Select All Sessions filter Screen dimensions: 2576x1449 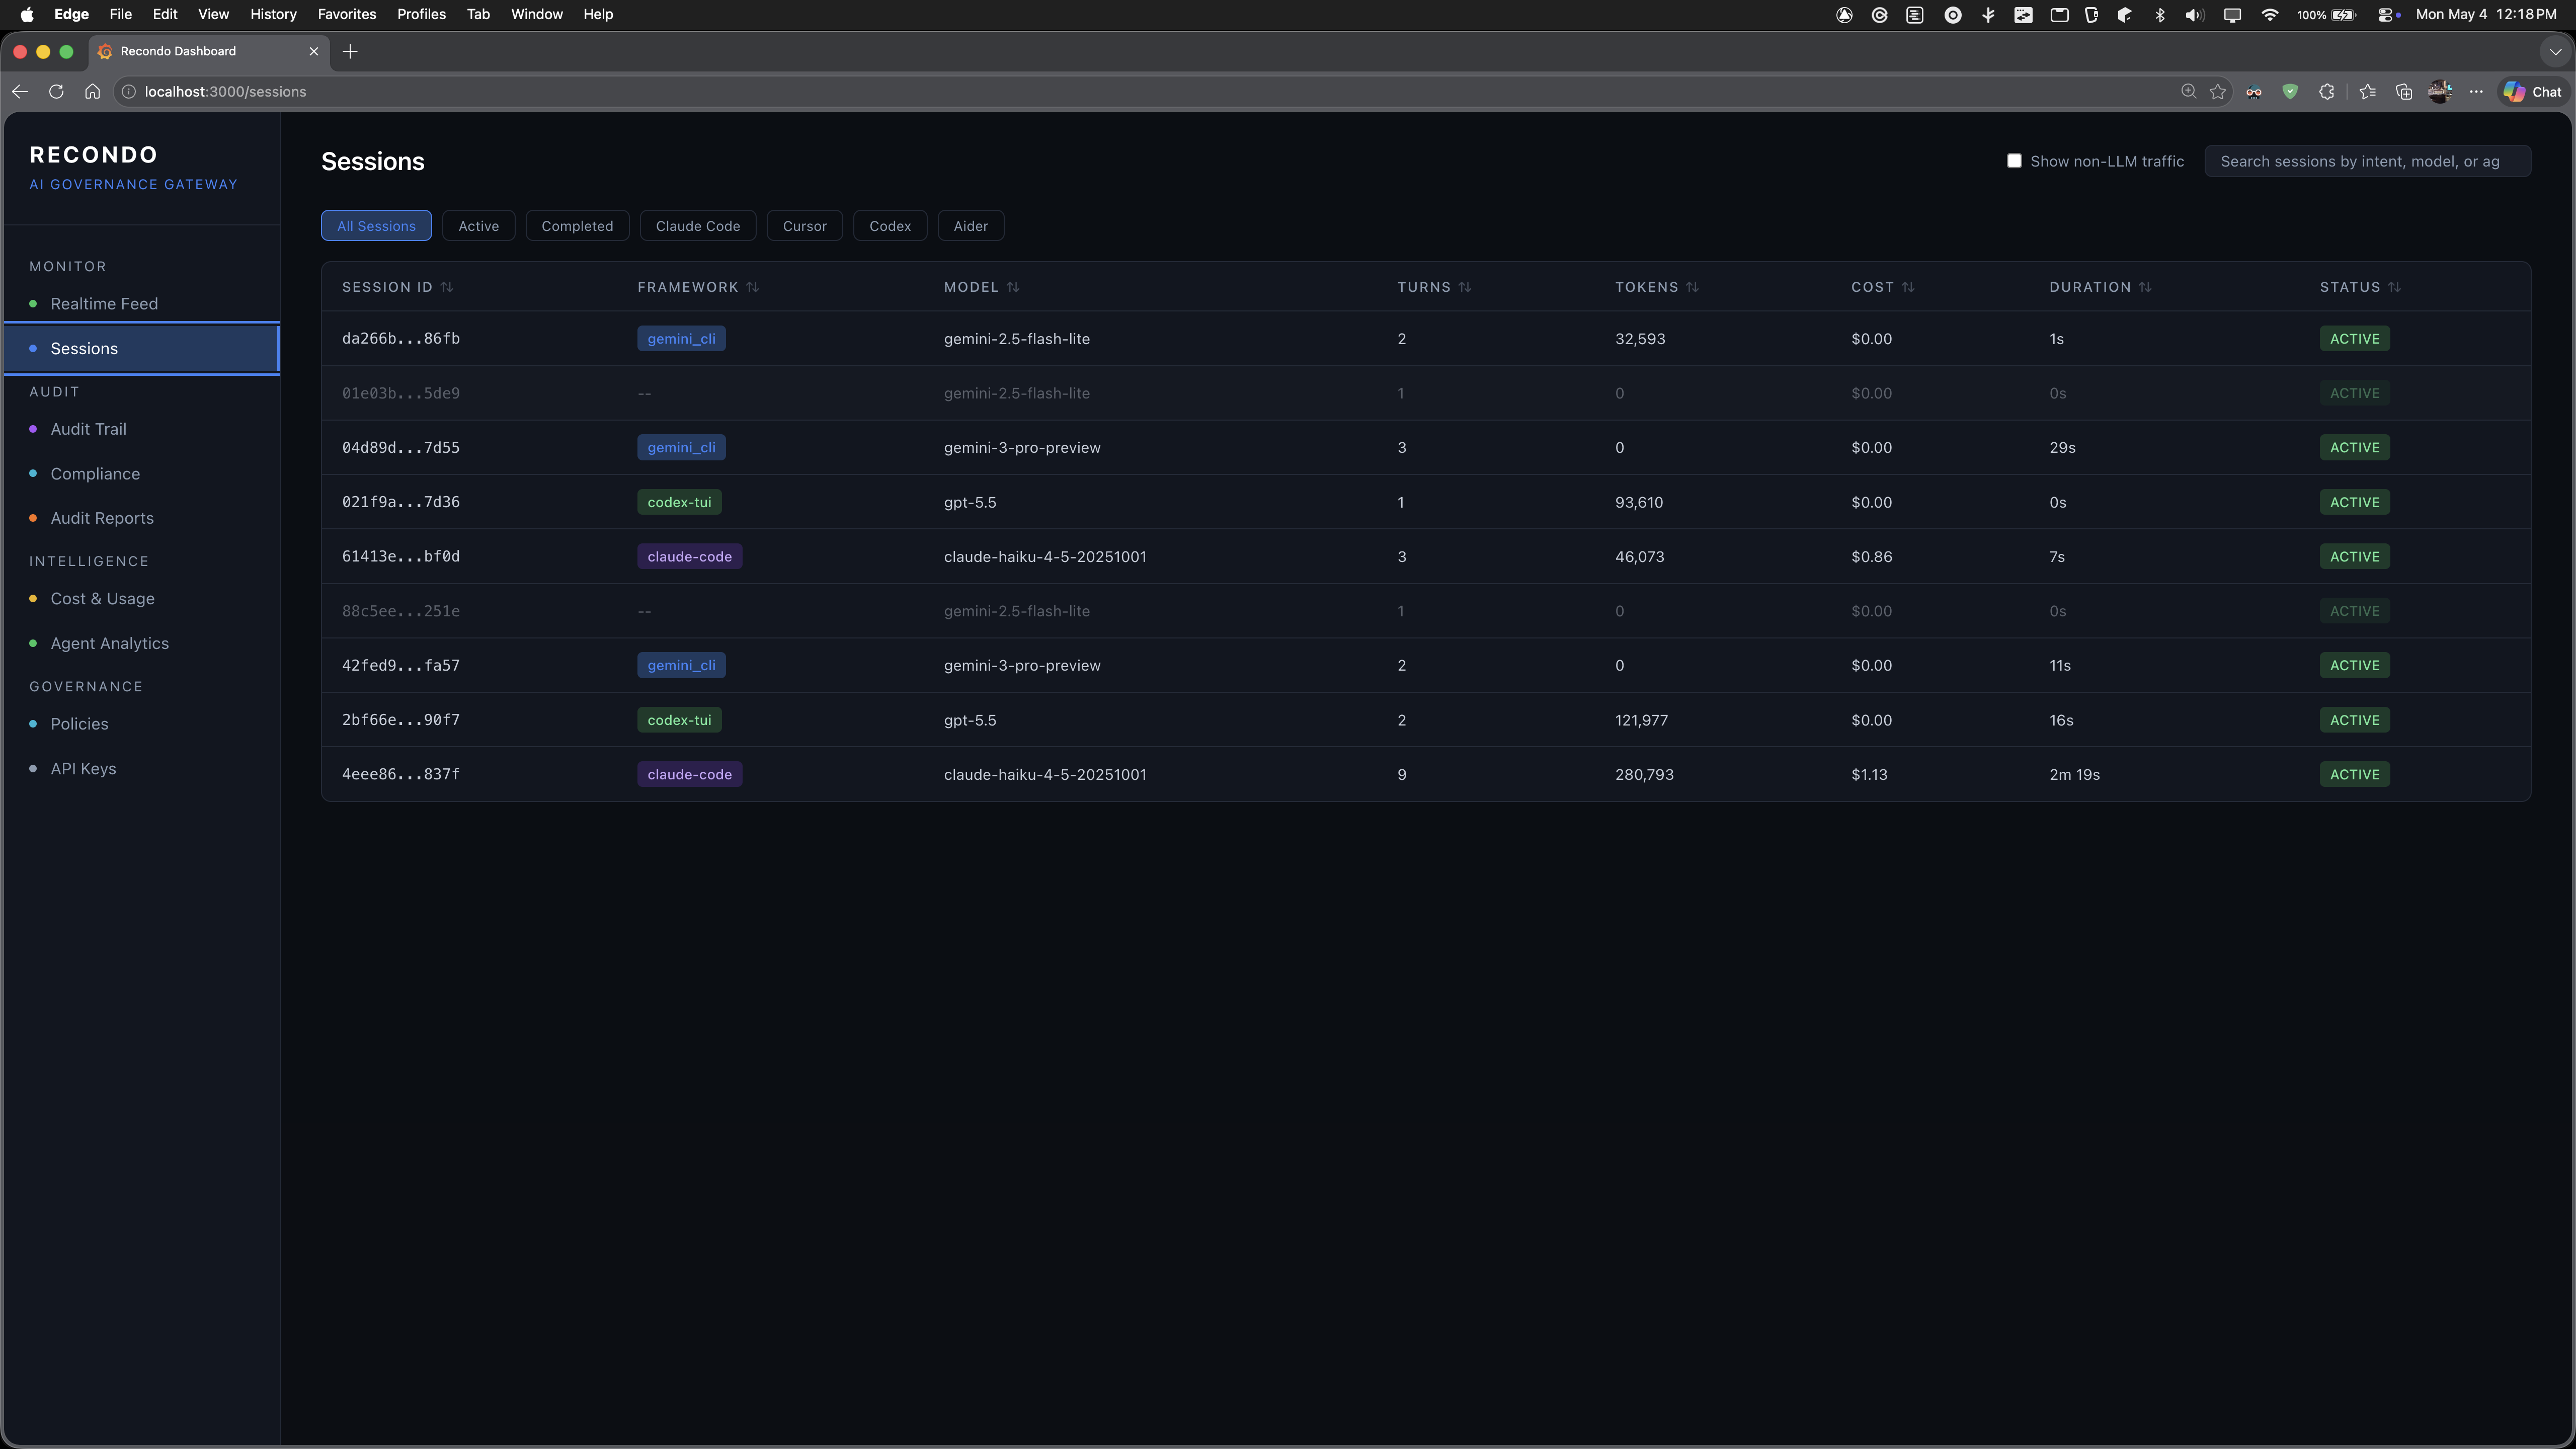pyautogui.click(x=376, y=225)
